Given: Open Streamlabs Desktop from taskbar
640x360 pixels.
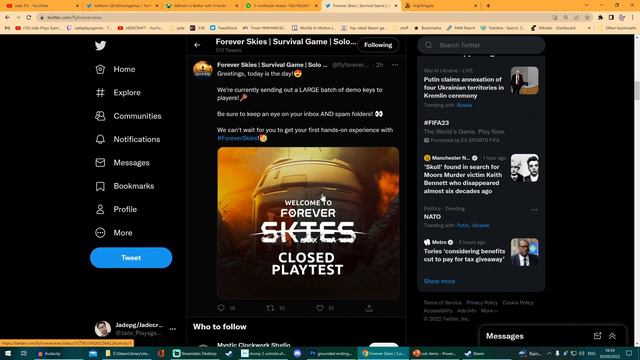Looking at the screenshot, I should click(x=195, y=353).
